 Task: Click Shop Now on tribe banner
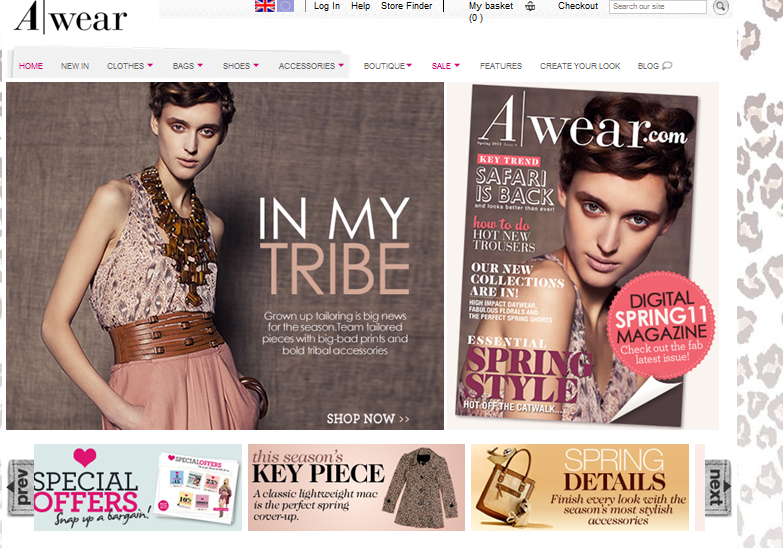pyautogui.click(x=368, y=419)
